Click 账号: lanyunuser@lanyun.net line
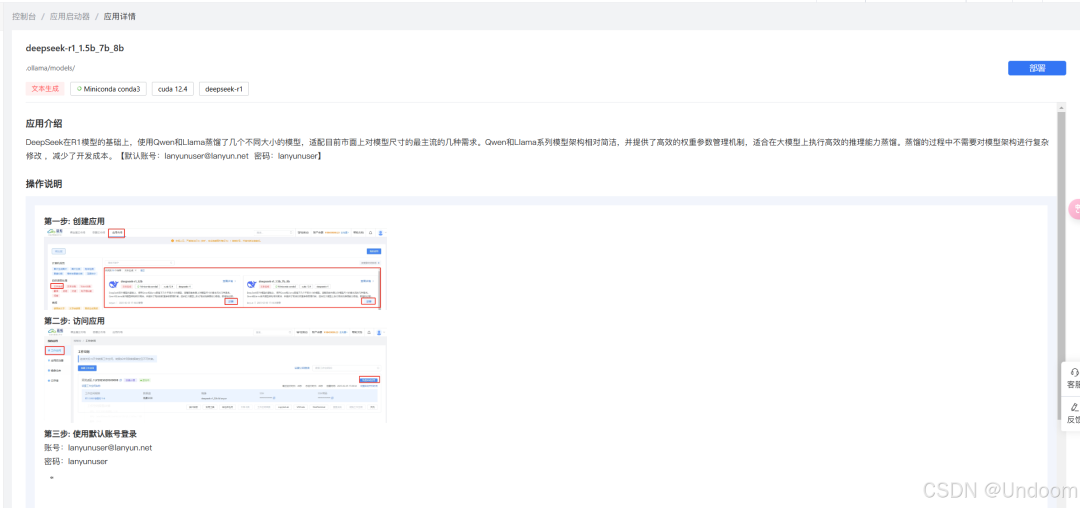 click(x=98, y=447)
